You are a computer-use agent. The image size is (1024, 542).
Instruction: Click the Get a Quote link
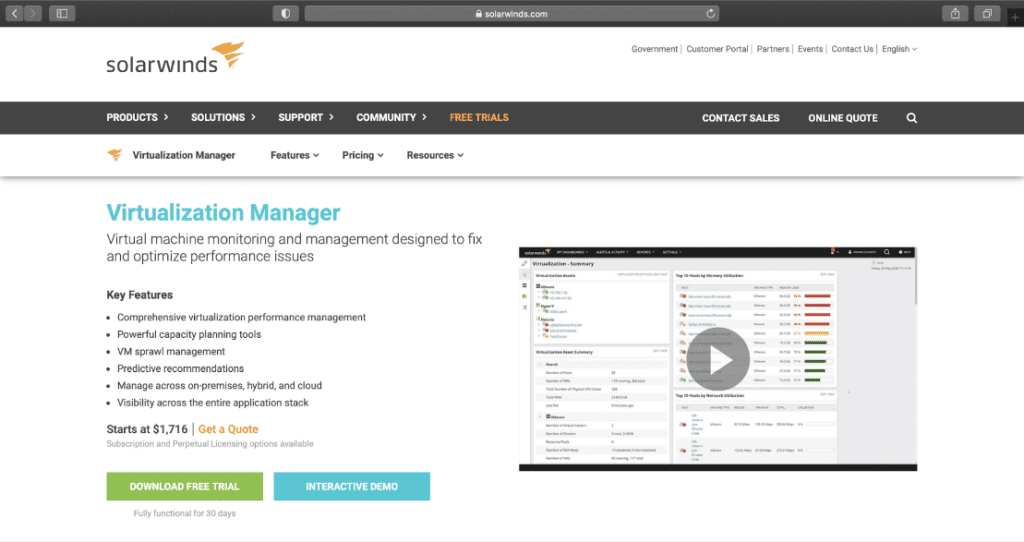pos(228,429)
